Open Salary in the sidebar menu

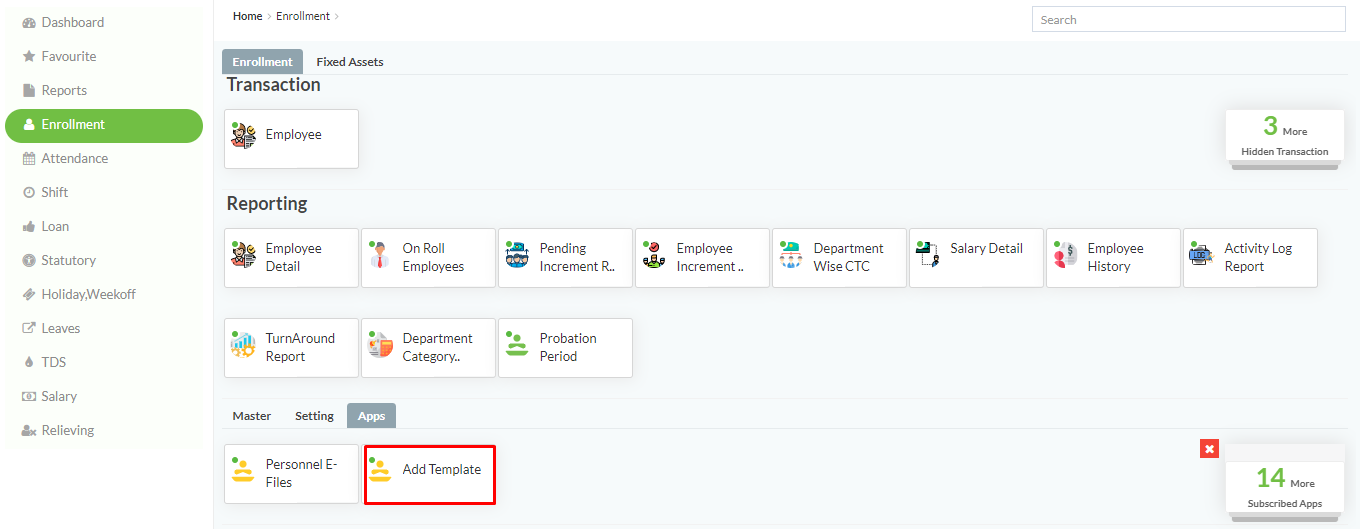[x=104, y=396]
